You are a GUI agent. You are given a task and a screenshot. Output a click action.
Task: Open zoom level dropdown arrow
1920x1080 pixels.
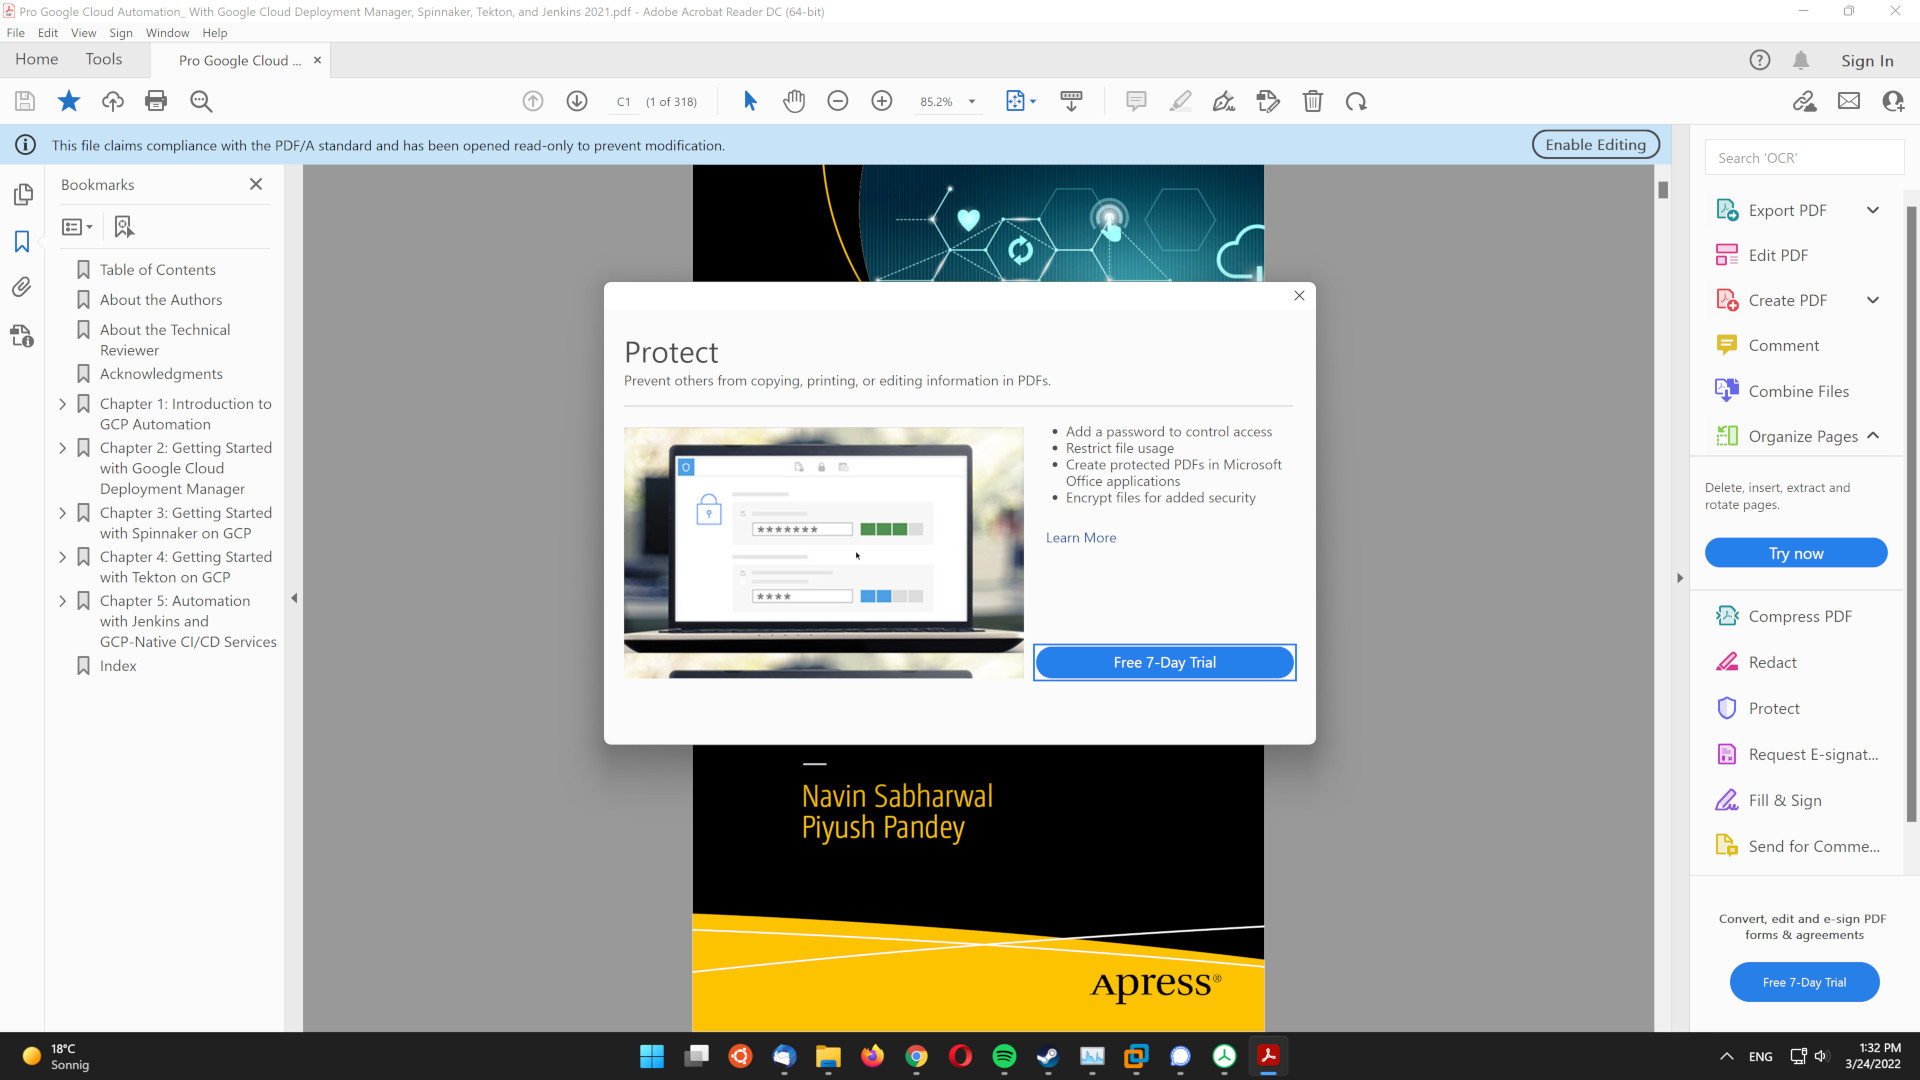click(x=972, y=102)
